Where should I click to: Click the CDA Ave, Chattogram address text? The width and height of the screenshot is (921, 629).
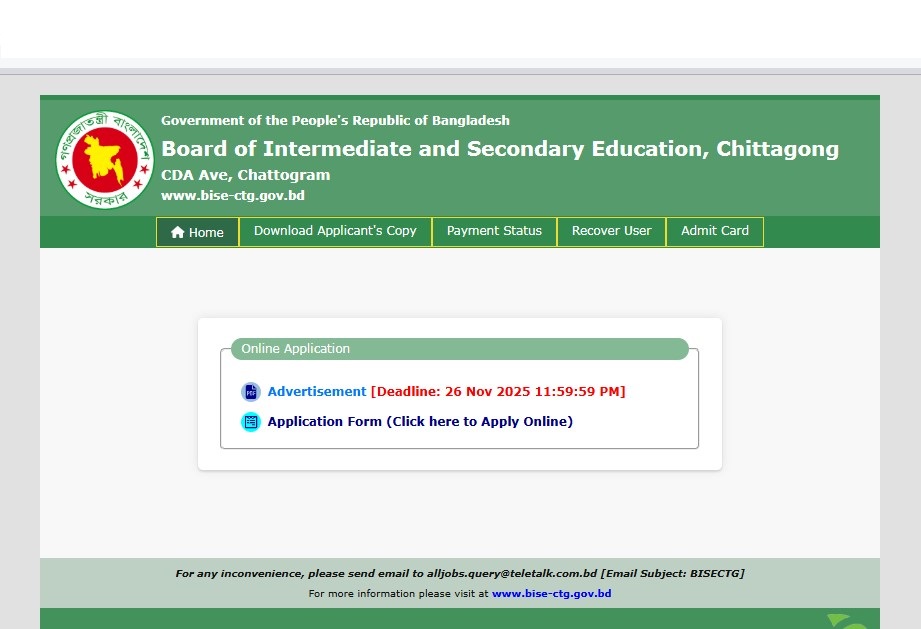245,175
